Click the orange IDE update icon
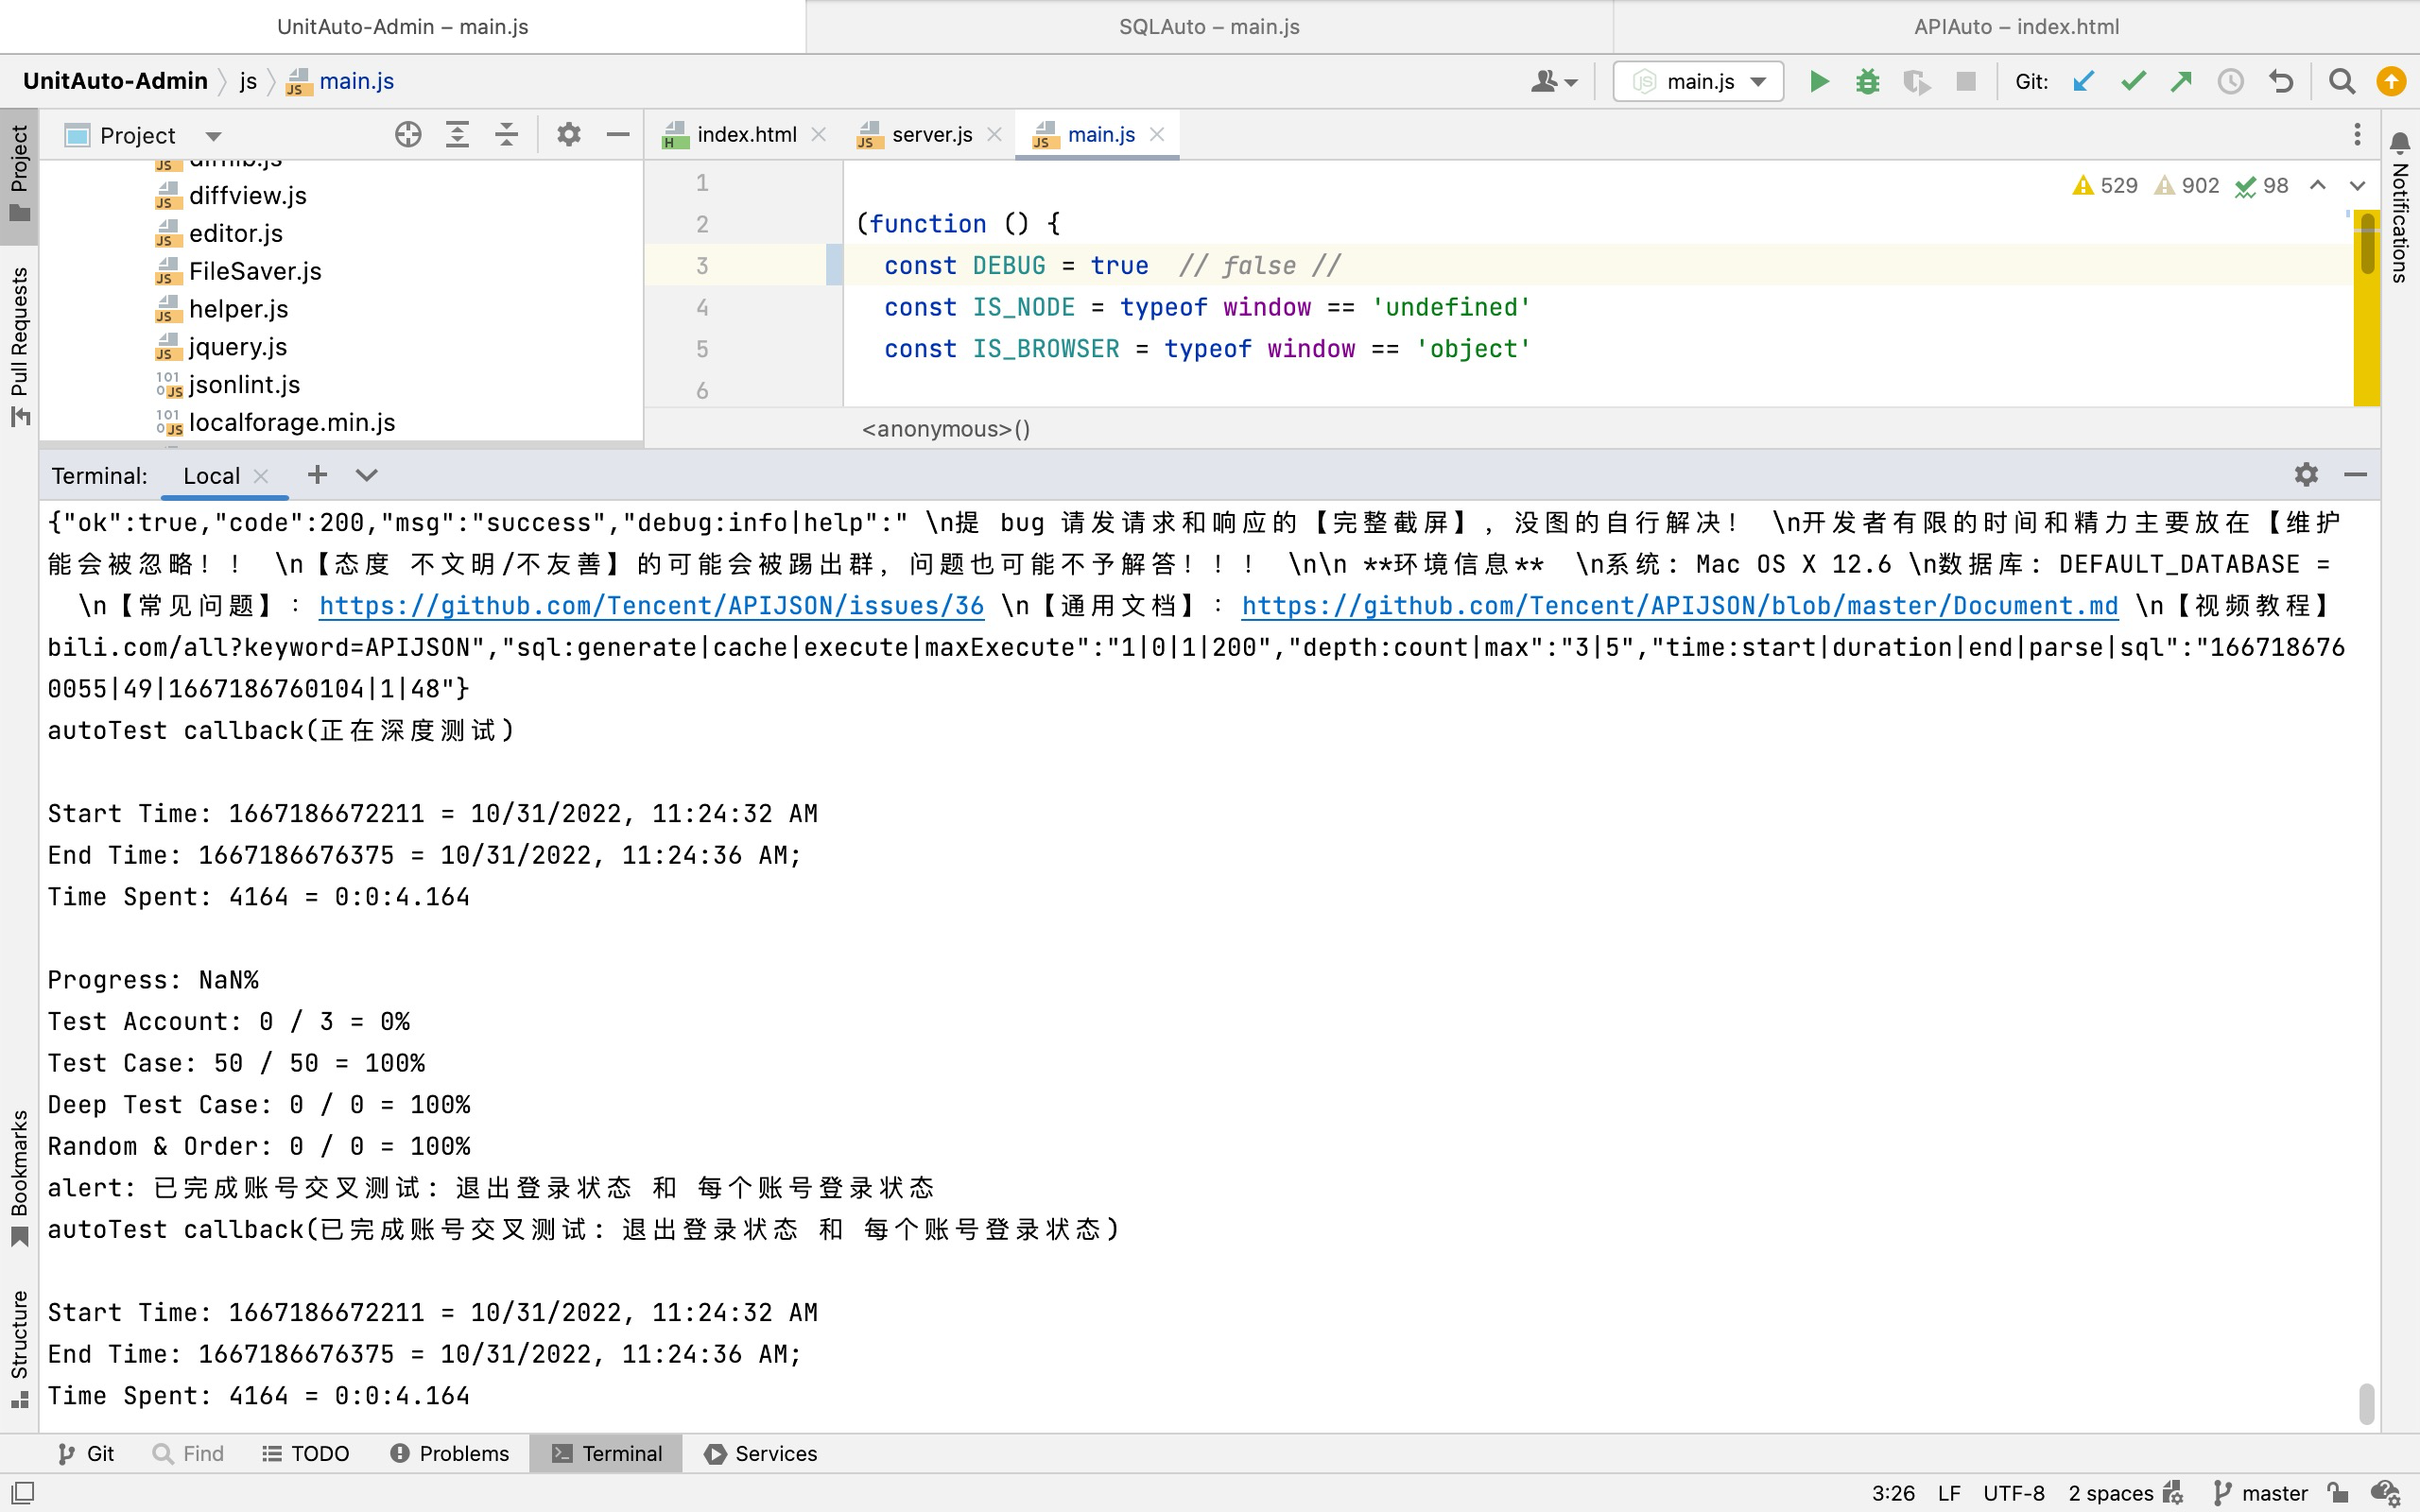 pos(2391,81)
